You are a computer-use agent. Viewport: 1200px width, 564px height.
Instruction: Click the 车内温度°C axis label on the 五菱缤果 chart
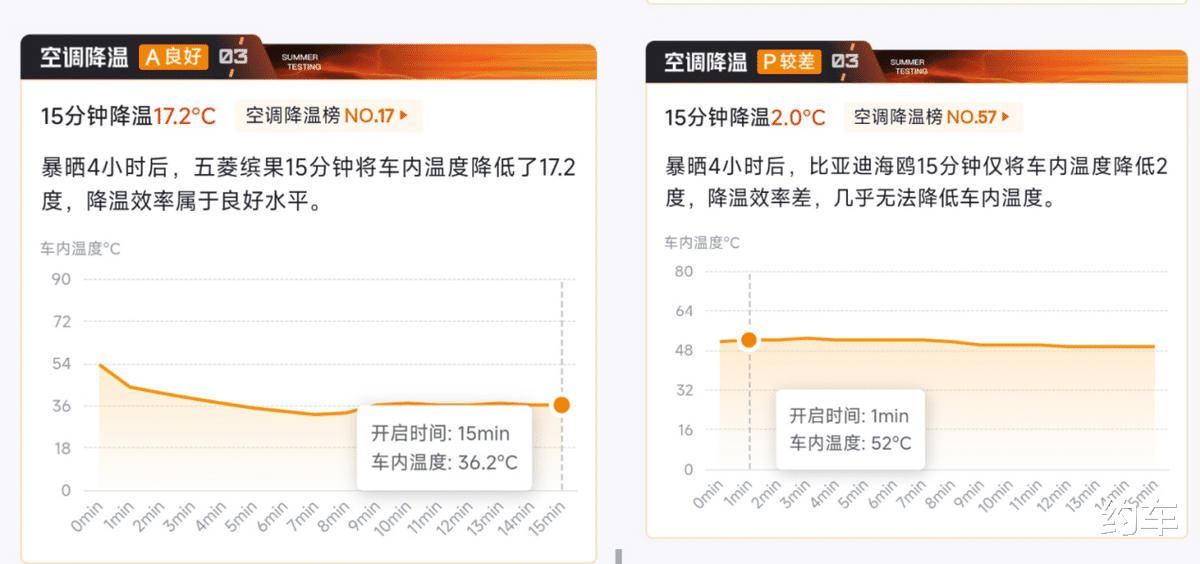click(80, 248)
